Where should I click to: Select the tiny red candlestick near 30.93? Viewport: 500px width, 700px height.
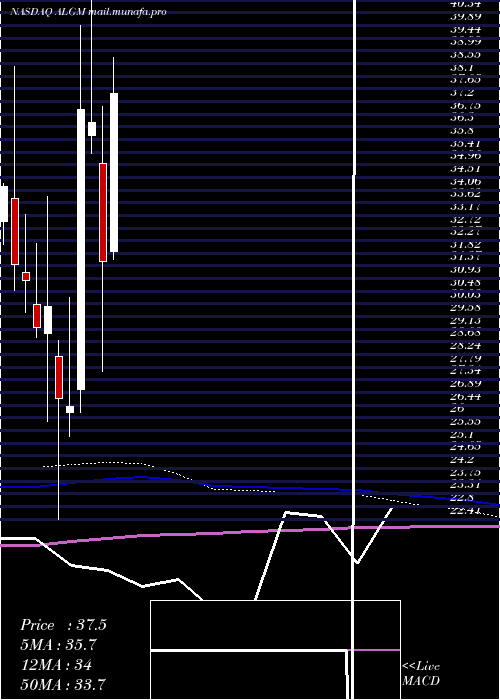[26, 276]
